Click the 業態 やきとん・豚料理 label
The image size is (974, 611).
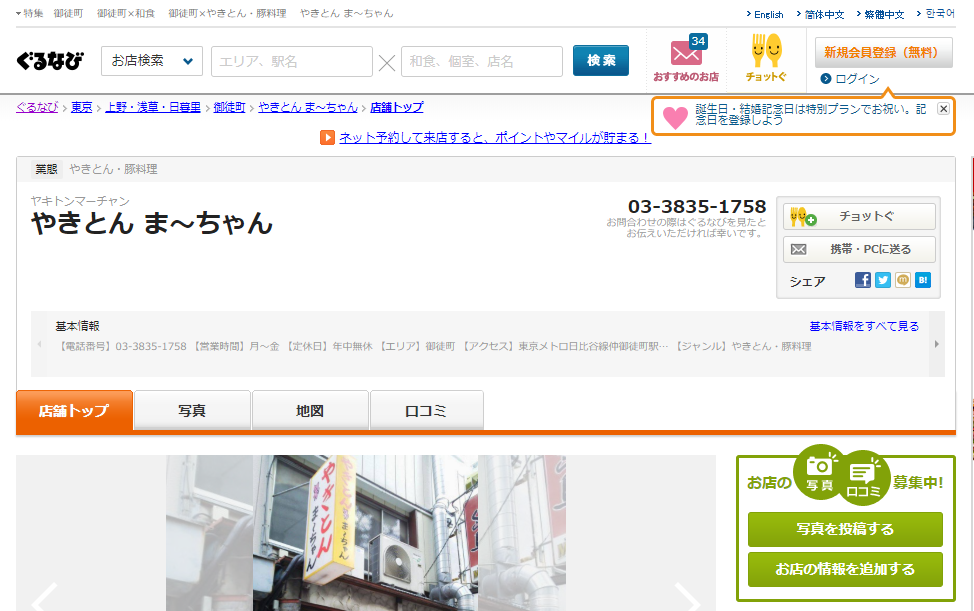pos(96,169)
